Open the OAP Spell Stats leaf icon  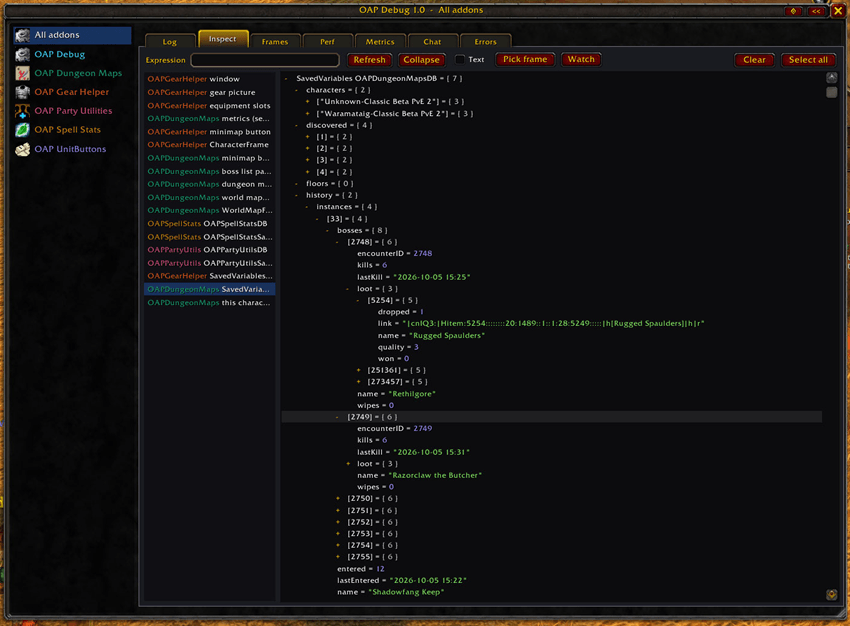pos(22,130)
